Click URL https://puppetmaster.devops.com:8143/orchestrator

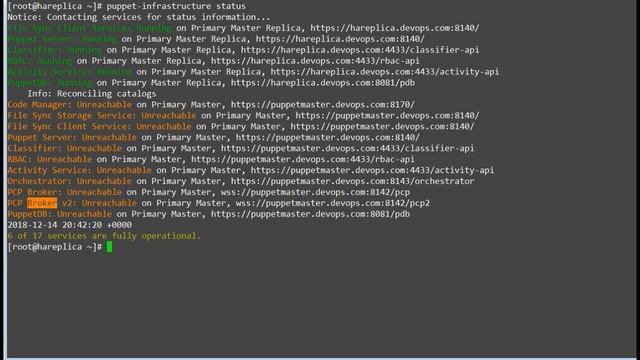(x=352, y=181)
